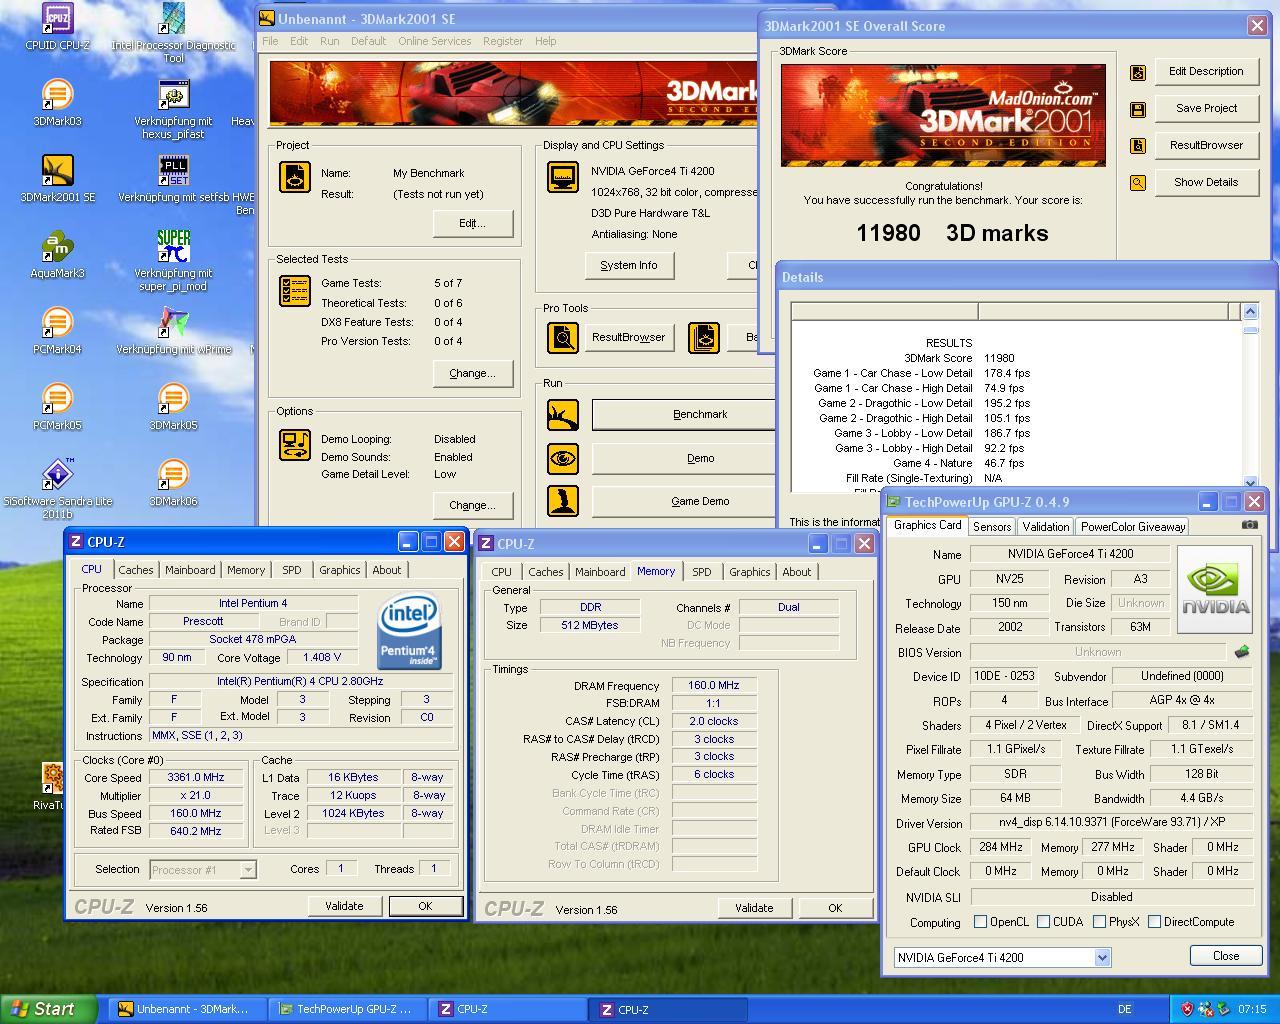Open 3DMark05 desktop icon
The image size is (1280, 1024).
pyautogui.click(x=173, y=399)
